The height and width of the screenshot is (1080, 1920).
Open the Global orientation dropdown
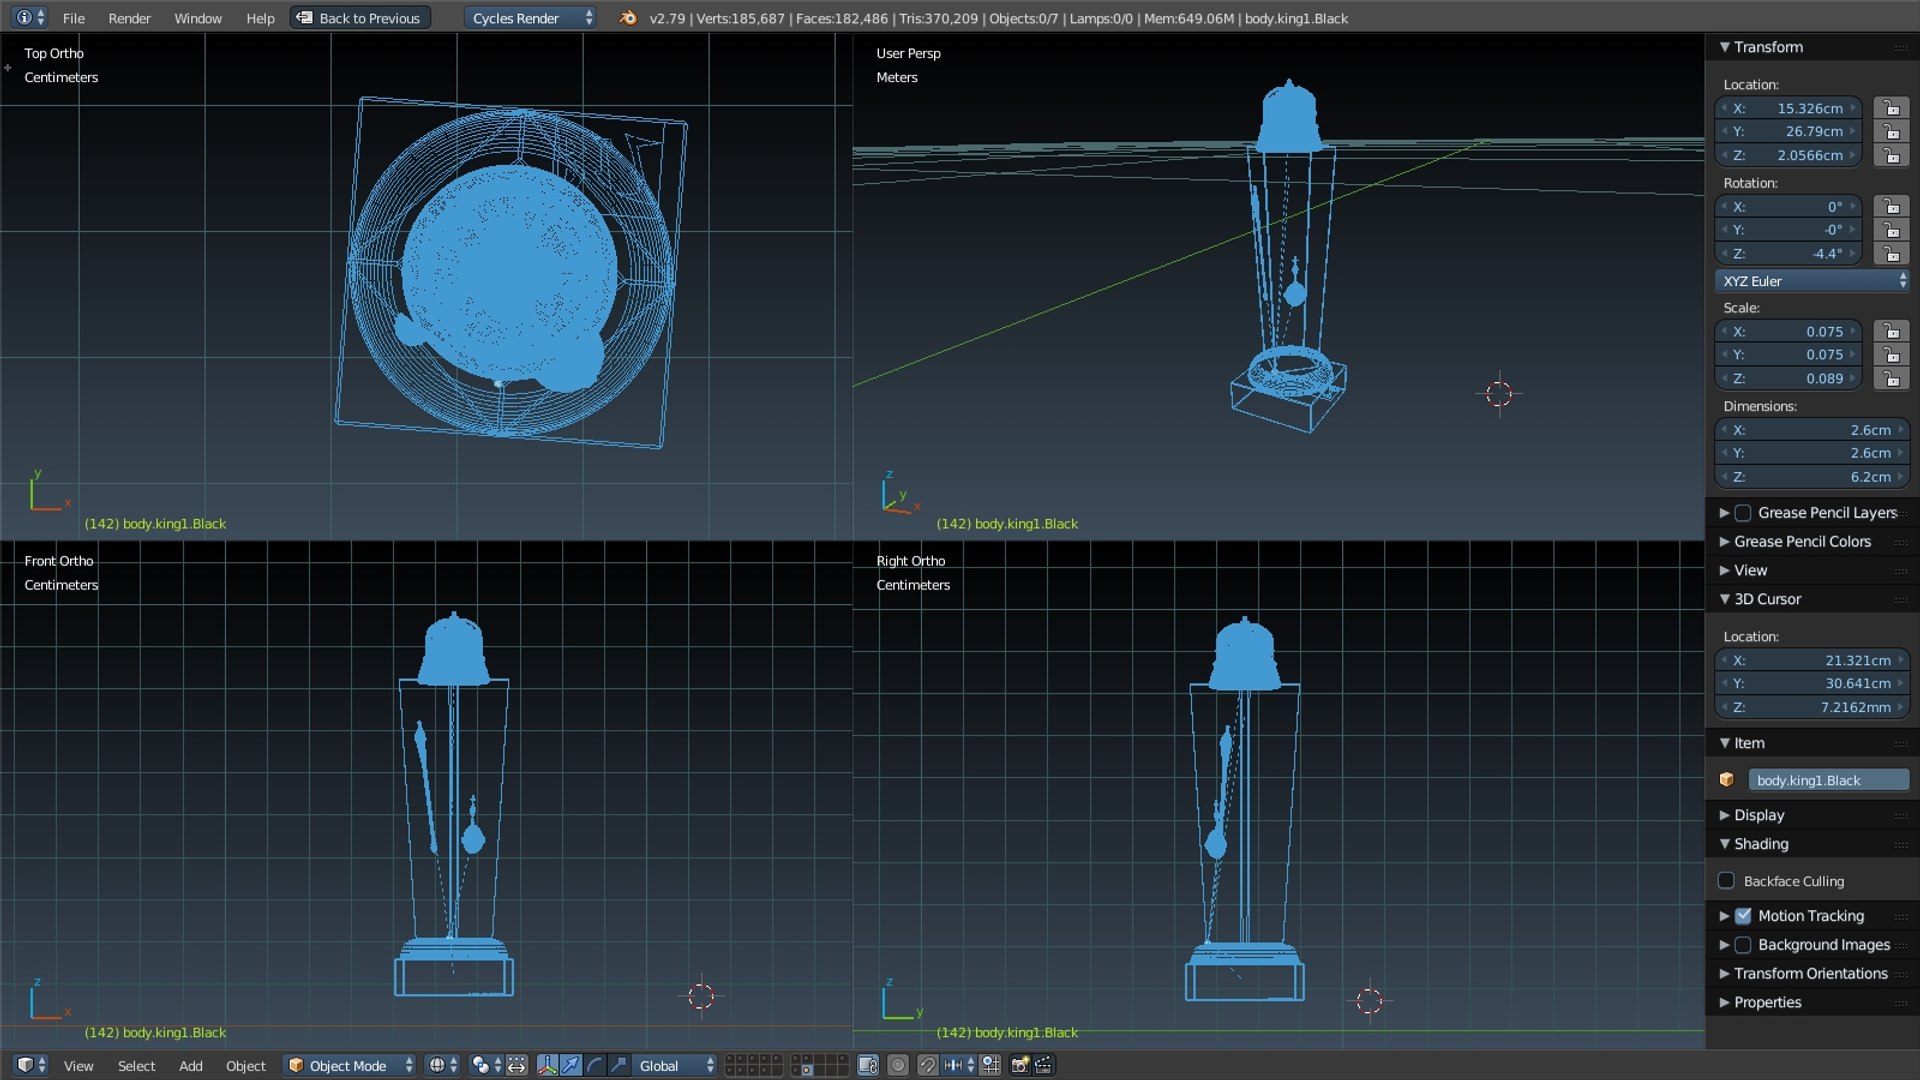[x=675, y=1065]
